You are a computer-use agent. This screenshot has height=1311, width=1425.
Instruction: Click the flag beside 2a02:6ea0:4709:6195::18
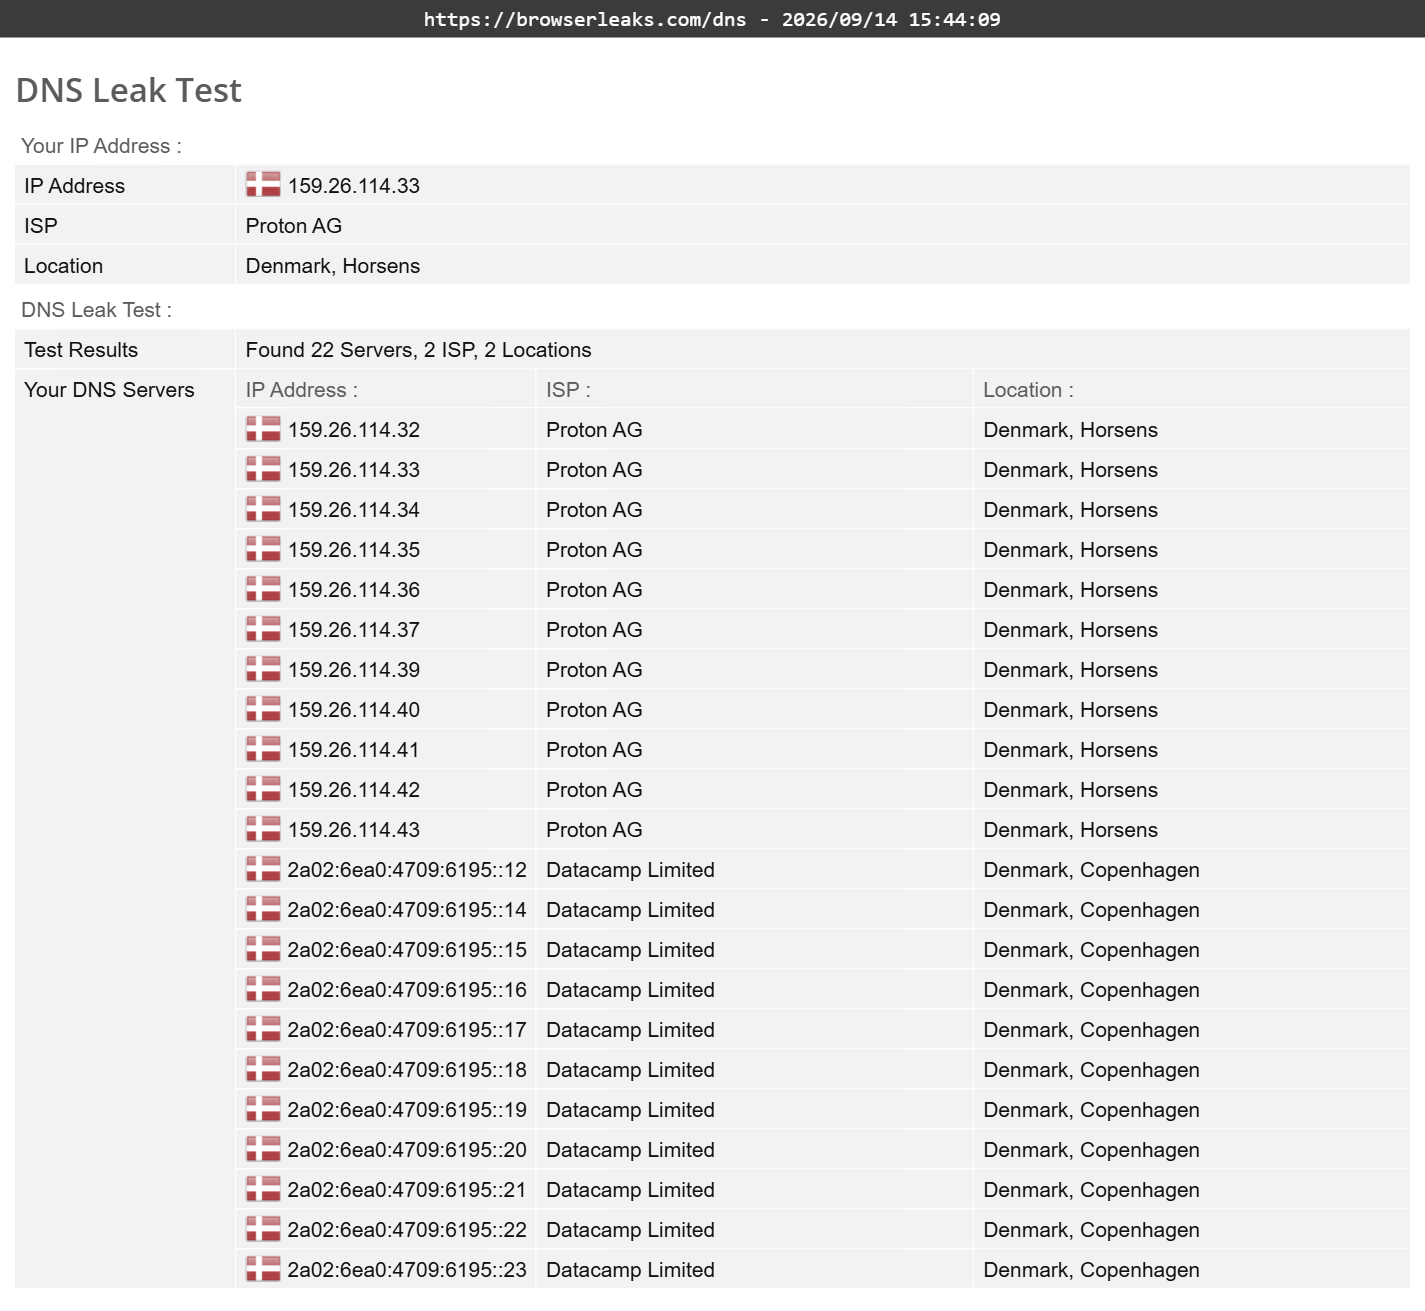[263, 1068]
